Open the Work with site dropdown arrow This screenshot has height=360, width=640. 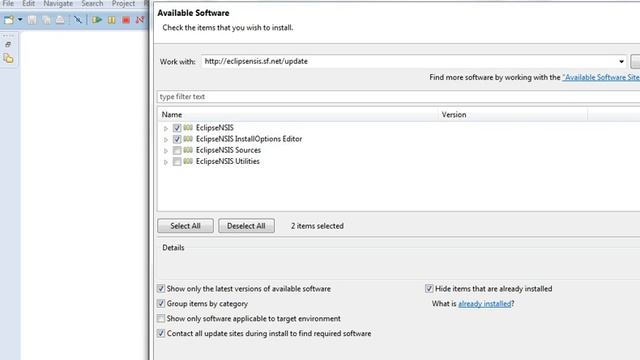point(621,62)
